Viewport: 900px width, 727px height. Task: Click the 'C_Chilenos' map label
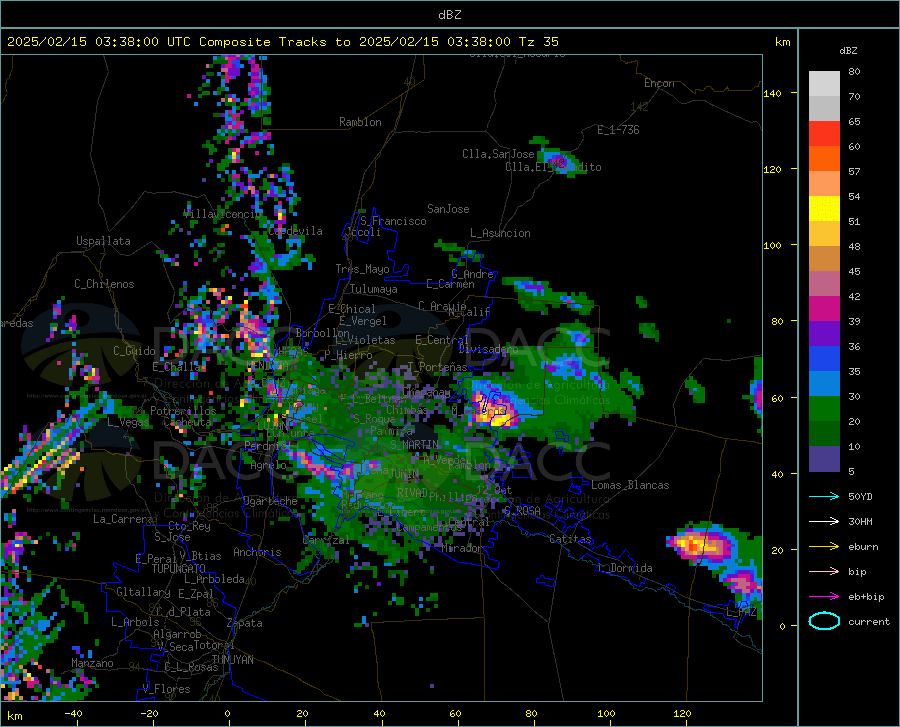(104, 284)
